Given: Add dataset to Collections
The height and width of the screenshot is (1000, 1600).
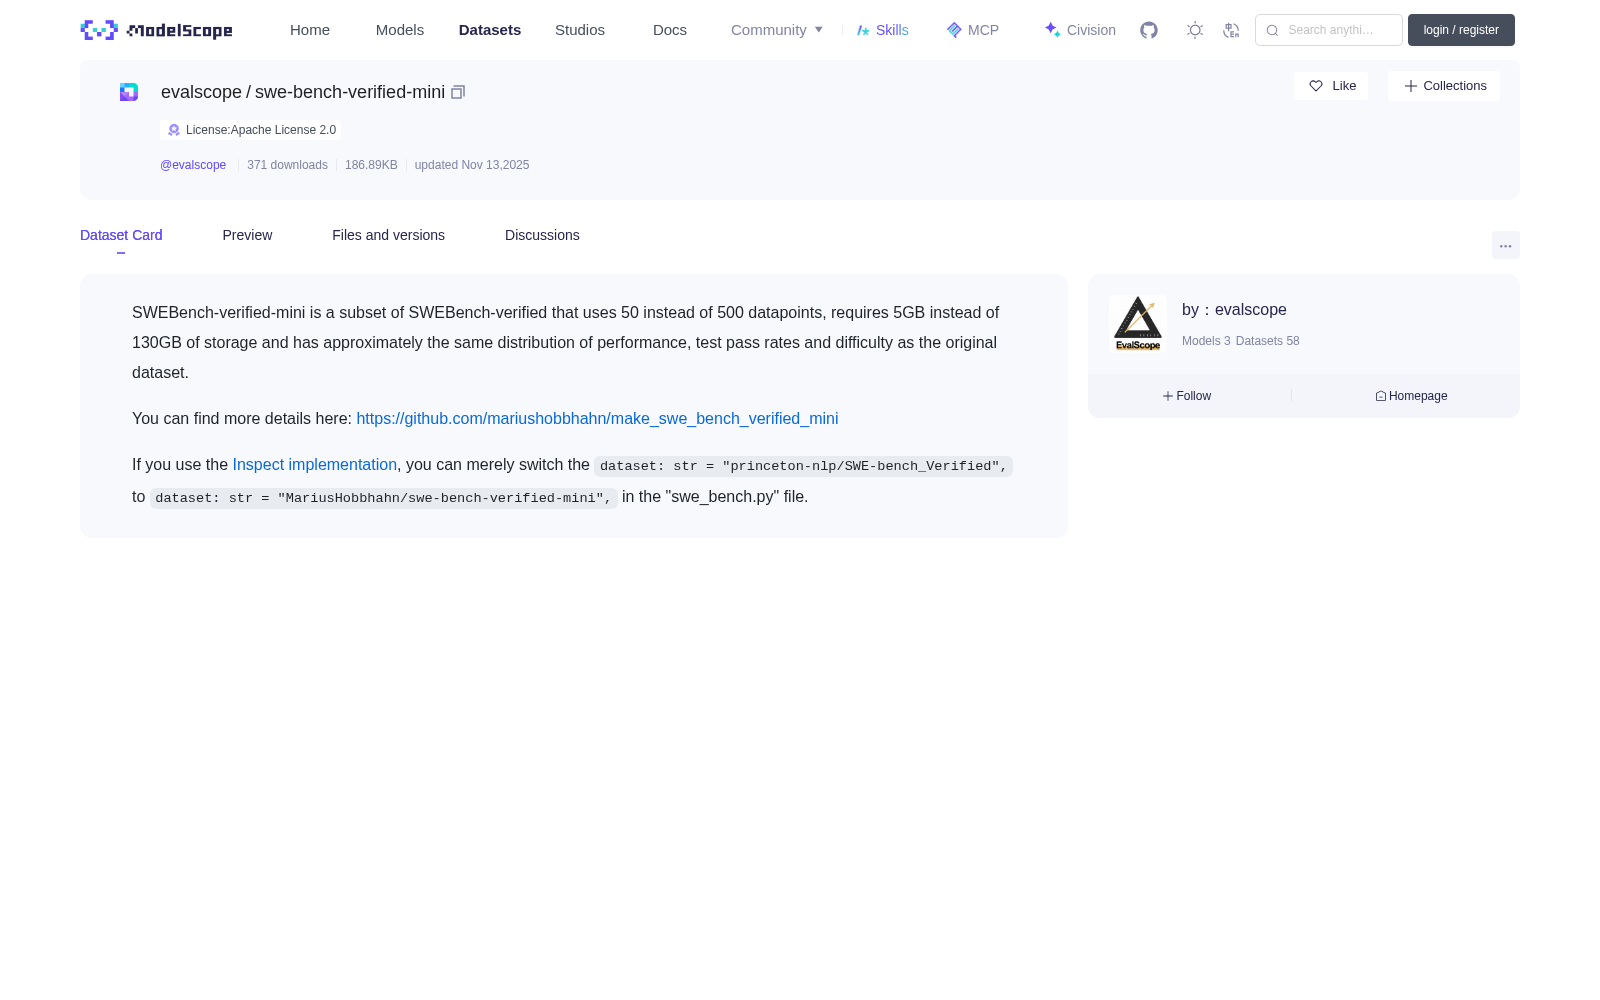Looking at the screenshot, I should 1444,86.
